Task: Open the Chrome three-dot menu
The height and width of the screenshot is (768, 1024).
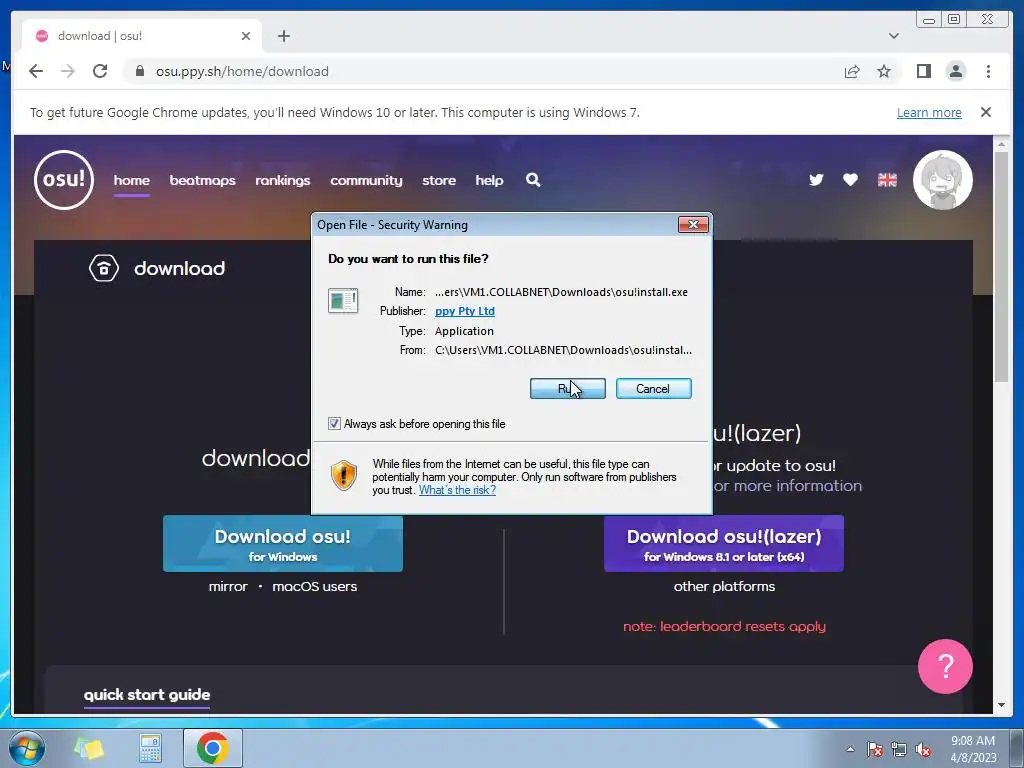Action: click(988, 71)
